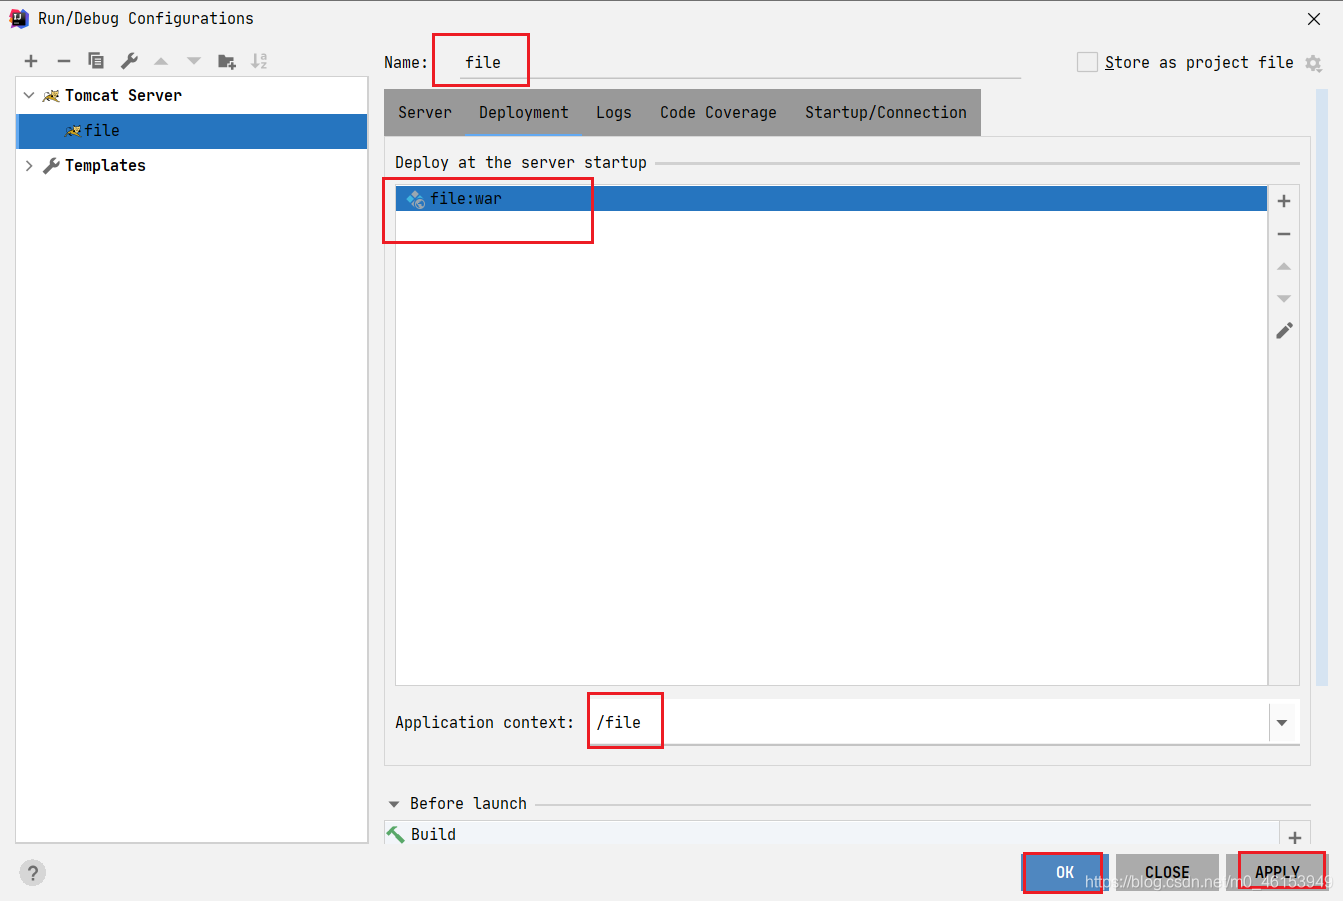Screen dimensions: 1343x901
Task: Move the artifact down in the deployment list
Action: [1284, 299]
